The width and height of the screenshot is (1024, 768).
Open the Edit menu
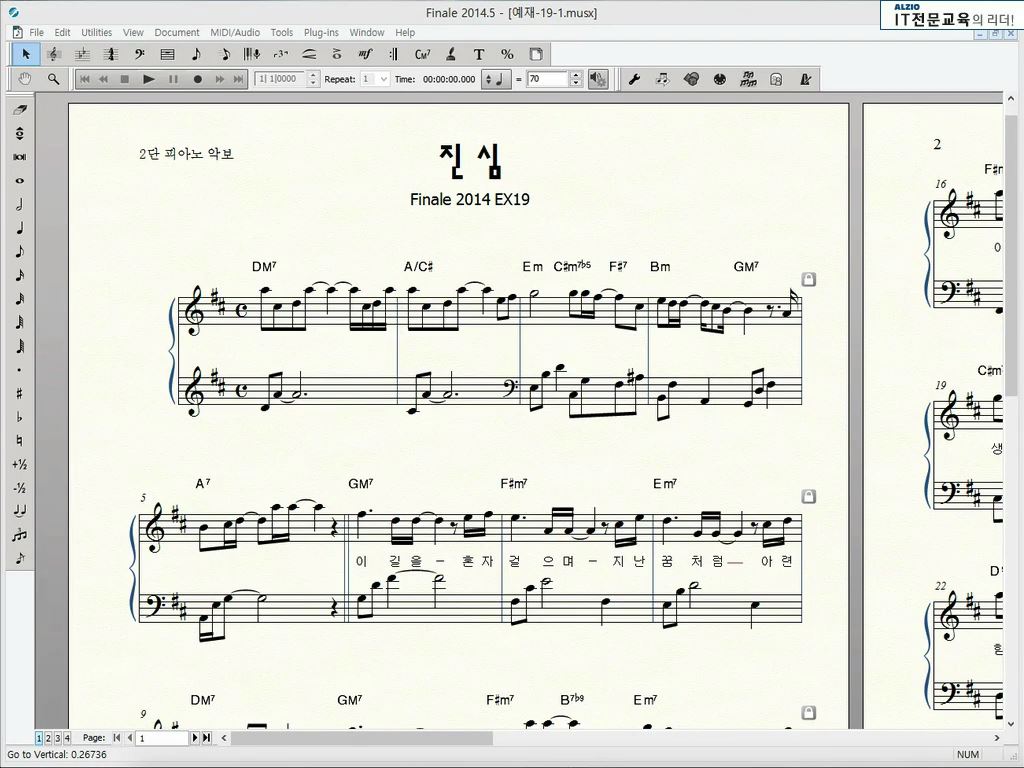click(62, 32)
